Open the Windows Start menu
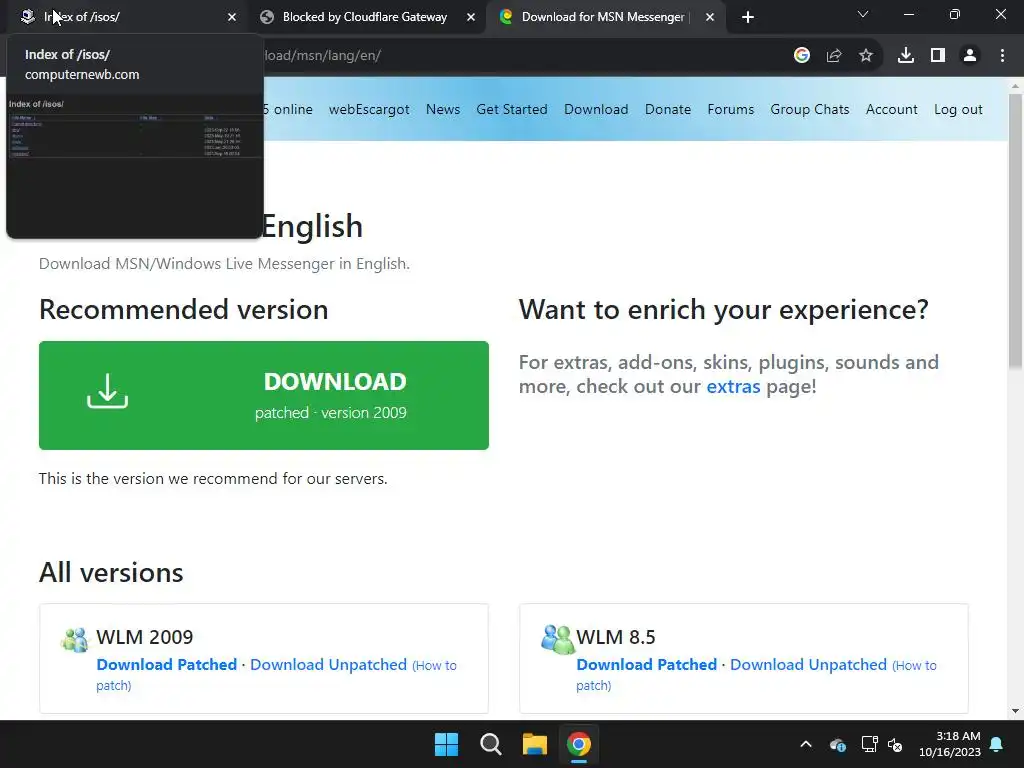This screenshot has height=768, width=1024. click(447, 744)
